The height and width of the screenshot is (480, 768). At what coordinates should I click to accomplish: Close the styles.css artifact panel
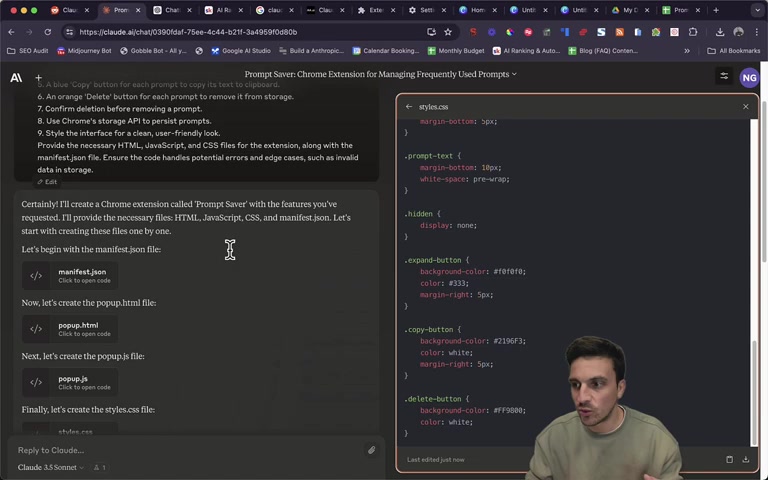(745, 107)
